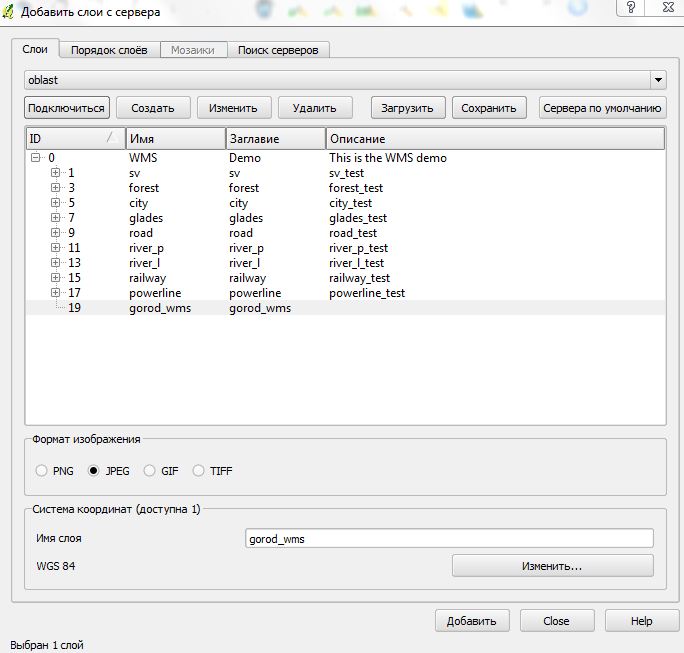Select GIF image format
The width and height of the screenshot is (684, 653).
click(150, 470)
